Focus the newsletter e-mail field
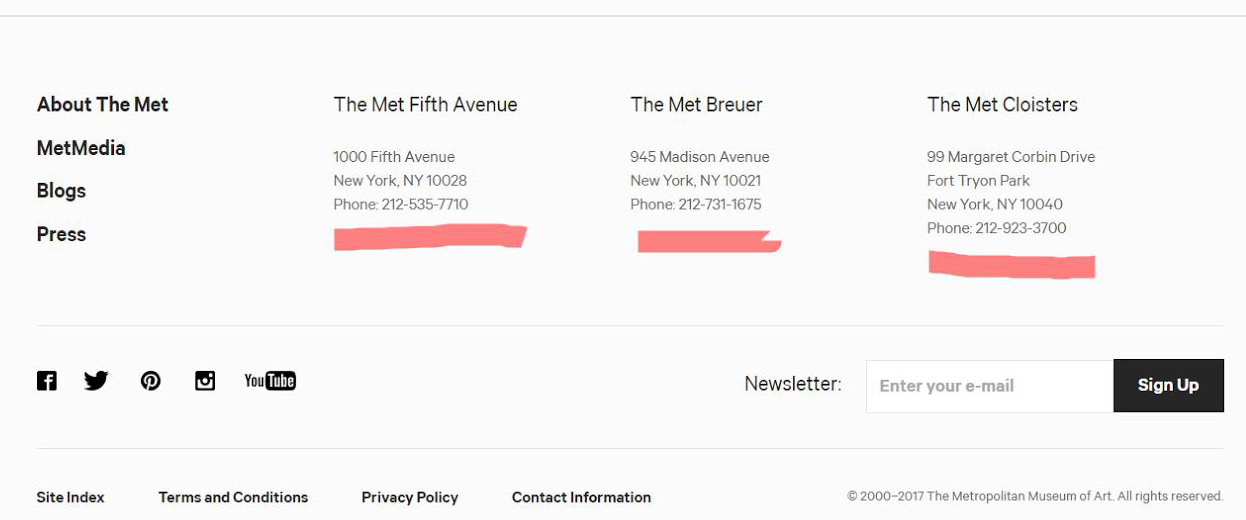The height and width of the screenshot is (520, 1246). [990, 386]
